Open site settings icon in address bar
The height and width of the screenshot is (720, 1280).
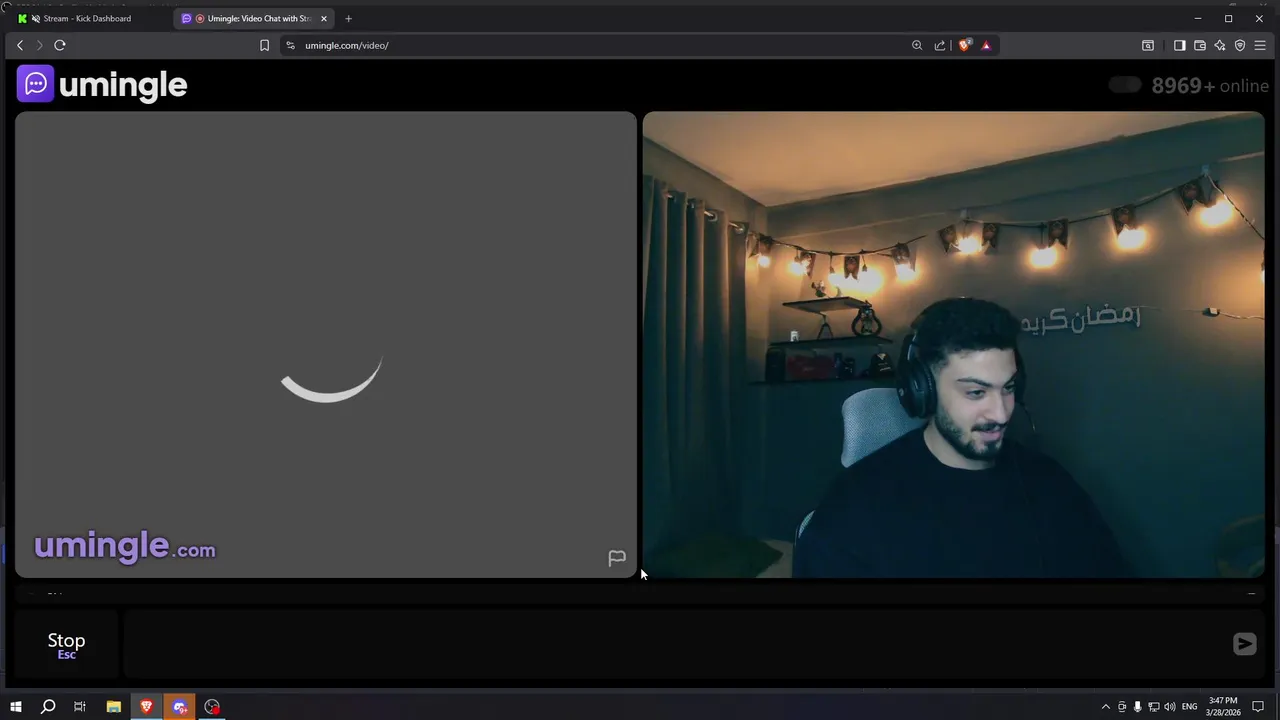click(x=290, y=45)
